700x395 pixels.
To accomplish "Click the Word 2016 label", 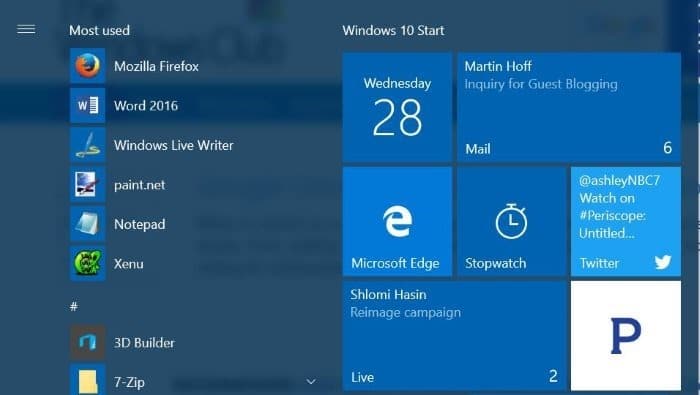I will (146, 106).
